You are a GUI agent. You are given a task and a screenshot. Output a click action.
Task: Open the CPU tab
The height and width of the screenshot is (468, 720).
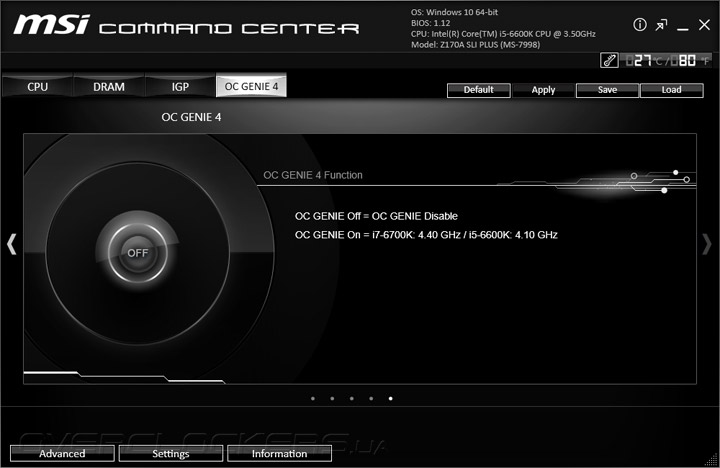coord(37,86)
